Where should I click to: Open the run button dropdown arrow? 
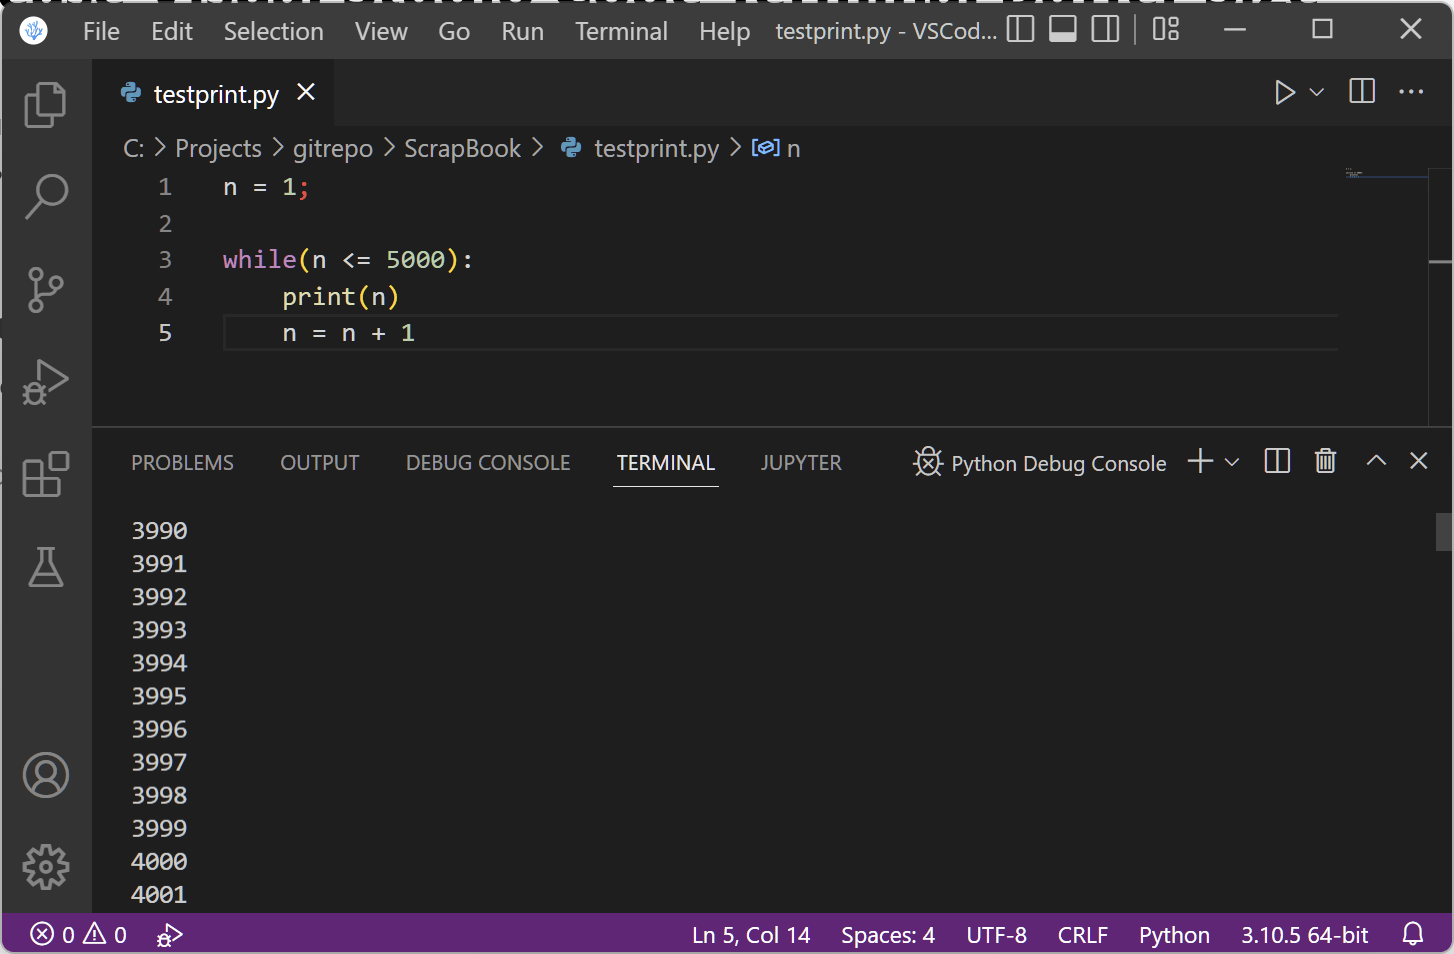(1316, 92)
